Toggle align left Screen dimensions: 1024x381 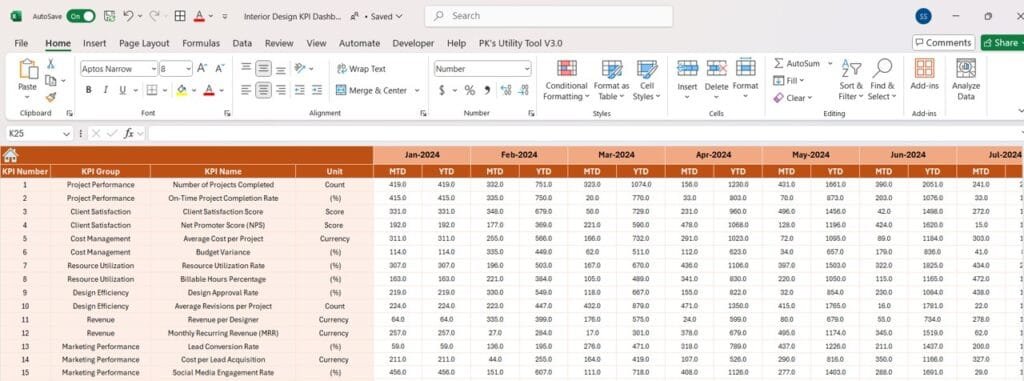click(246, 90)
